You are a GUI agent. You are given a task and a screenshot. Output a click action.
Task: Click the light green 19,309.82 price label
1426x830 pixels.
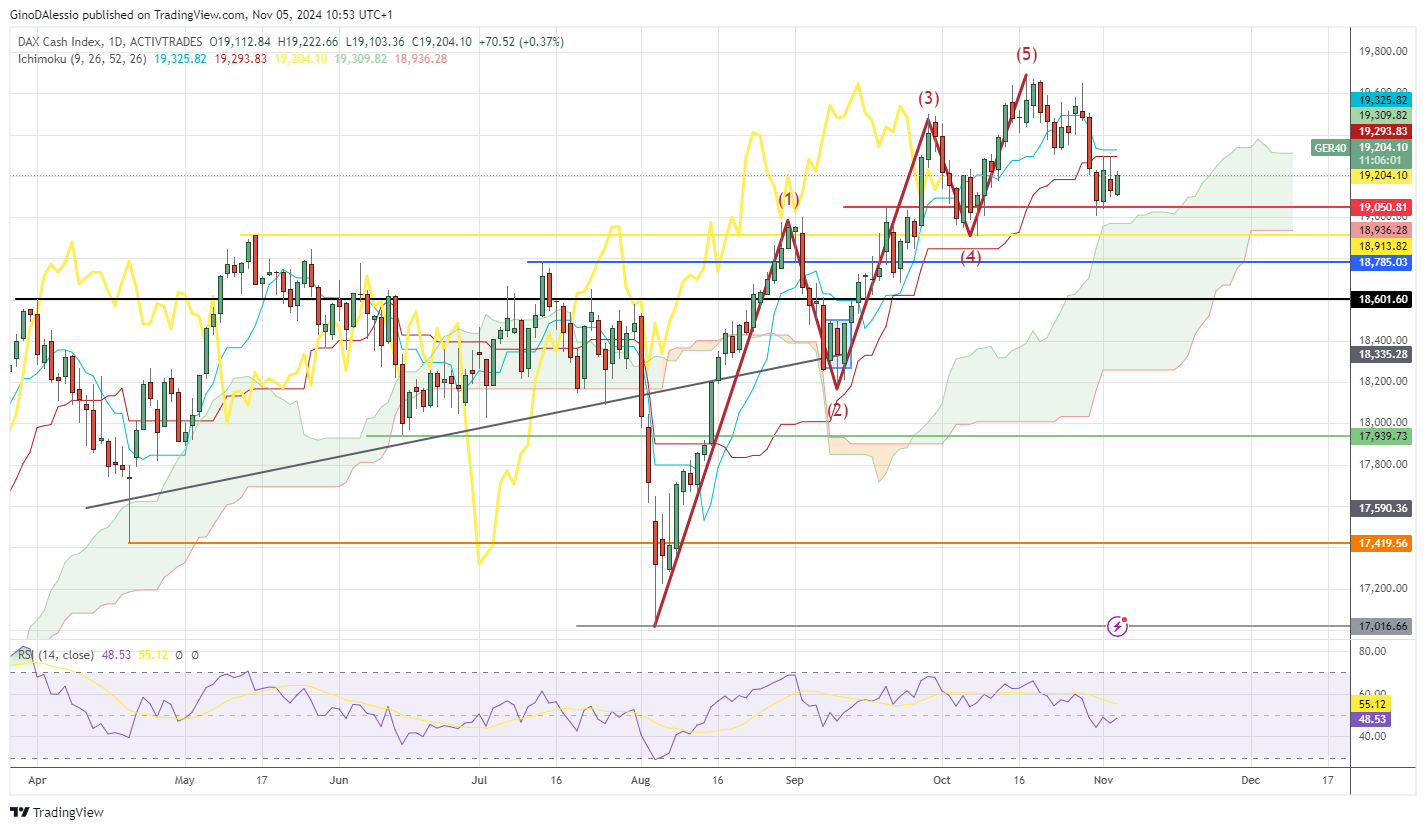pos(1382,116)
